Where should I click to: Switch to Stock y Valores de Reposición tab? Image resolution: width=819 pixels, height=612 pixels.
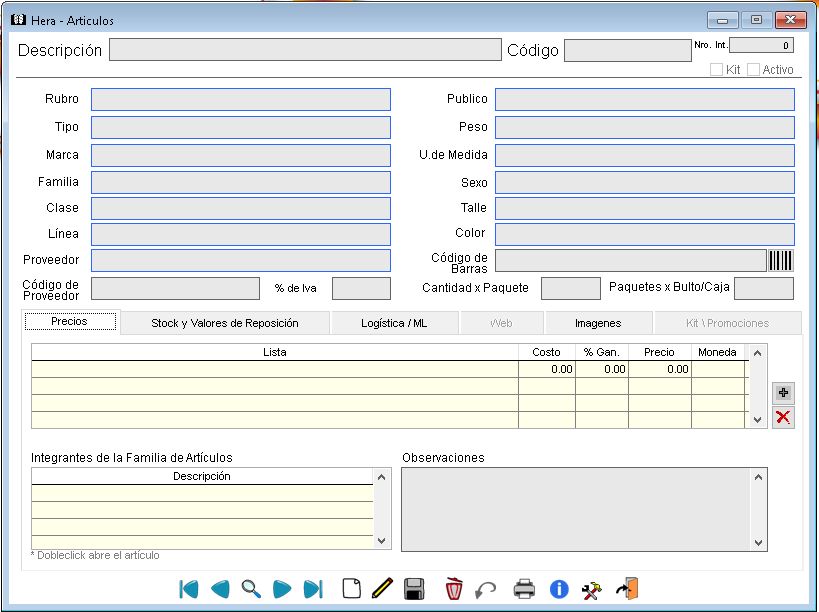(x=225, y=323)
